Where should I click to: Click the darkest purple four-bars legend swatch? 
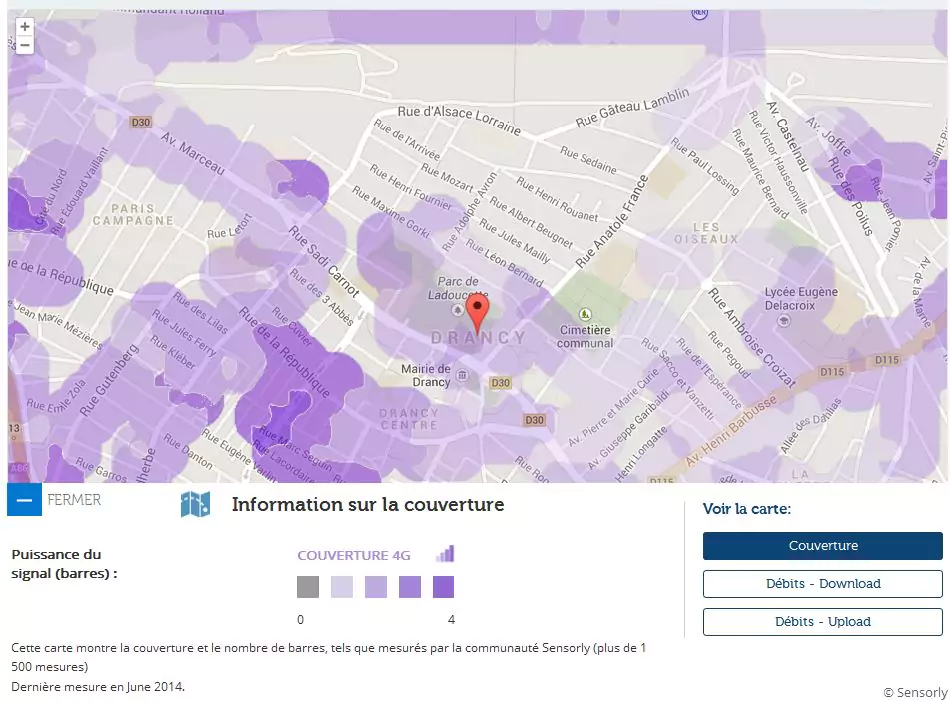(443, 587)
